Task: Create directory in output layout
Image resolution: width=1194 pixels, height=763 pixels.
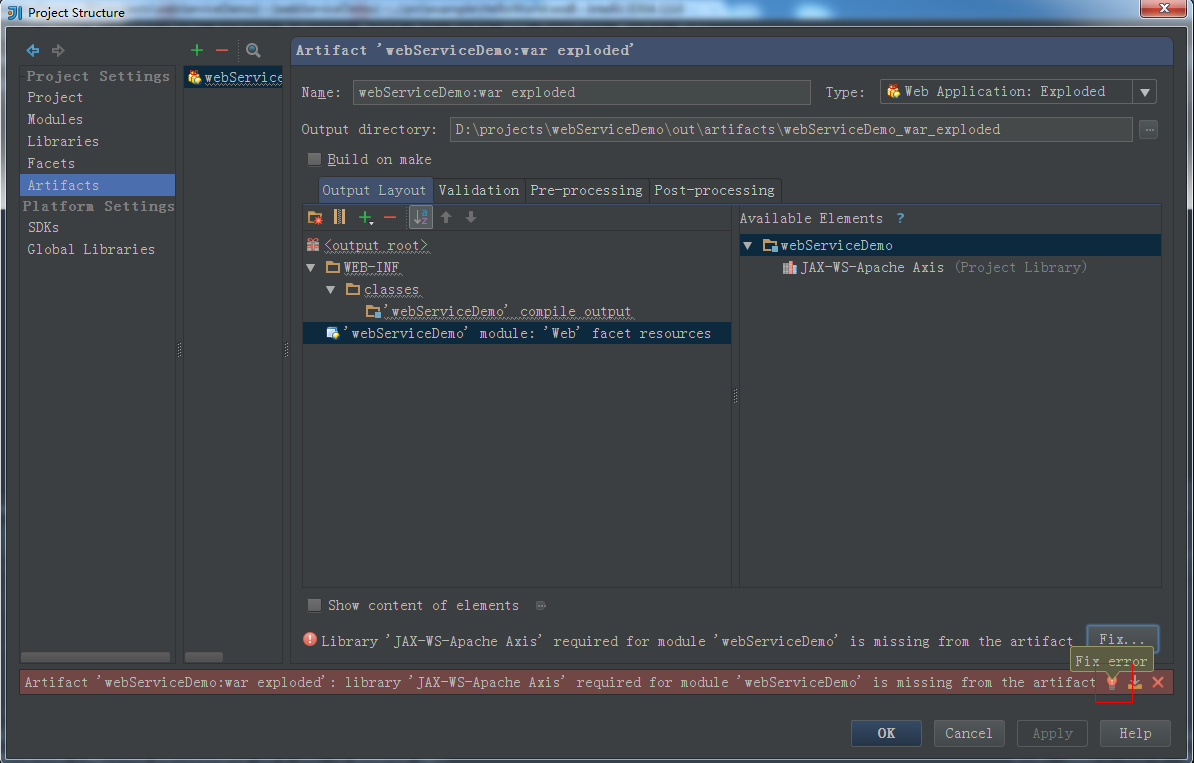Action: [x=314, y=218]
